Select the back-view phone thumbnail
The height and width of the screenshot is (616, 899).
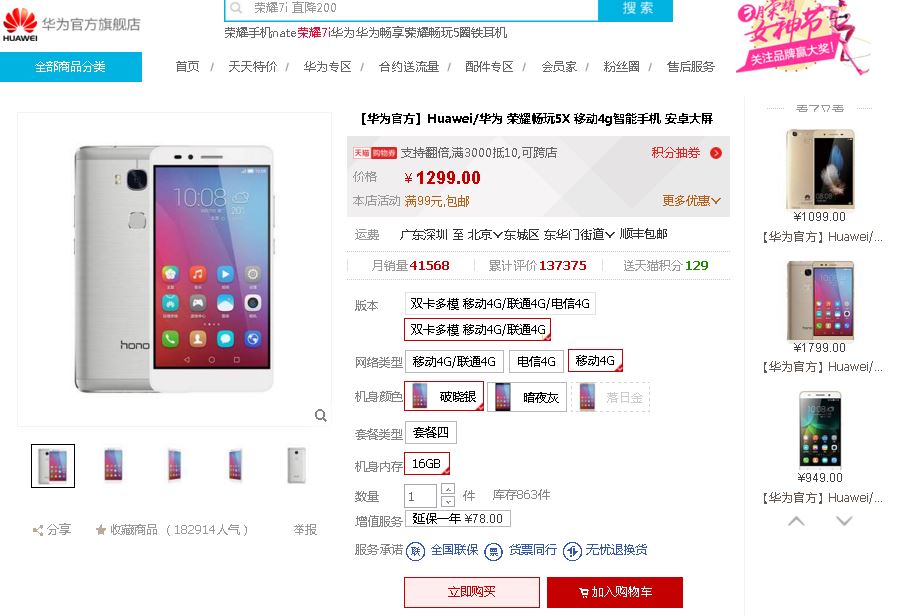click(296, 465)
